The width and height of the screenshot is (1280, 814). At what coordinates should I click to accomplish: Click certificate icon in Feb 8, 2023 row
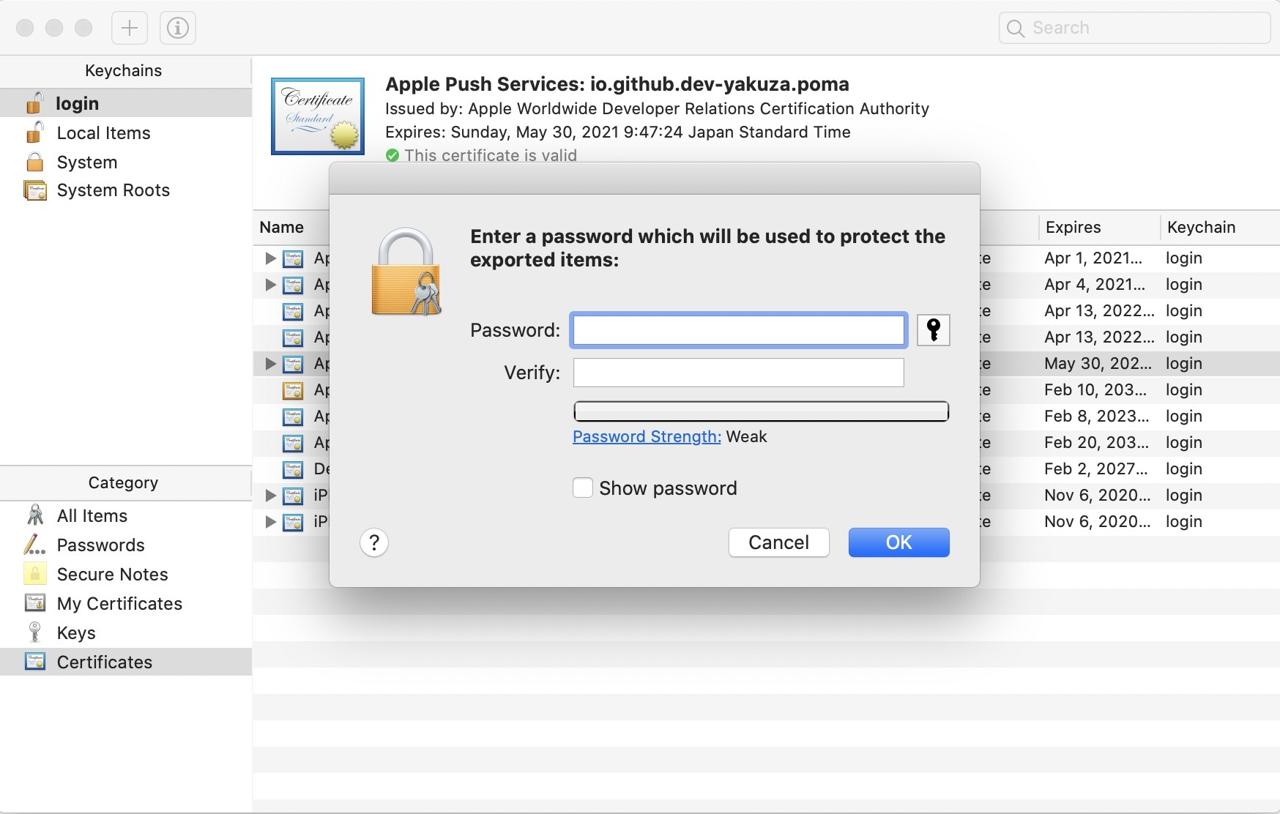293,416
